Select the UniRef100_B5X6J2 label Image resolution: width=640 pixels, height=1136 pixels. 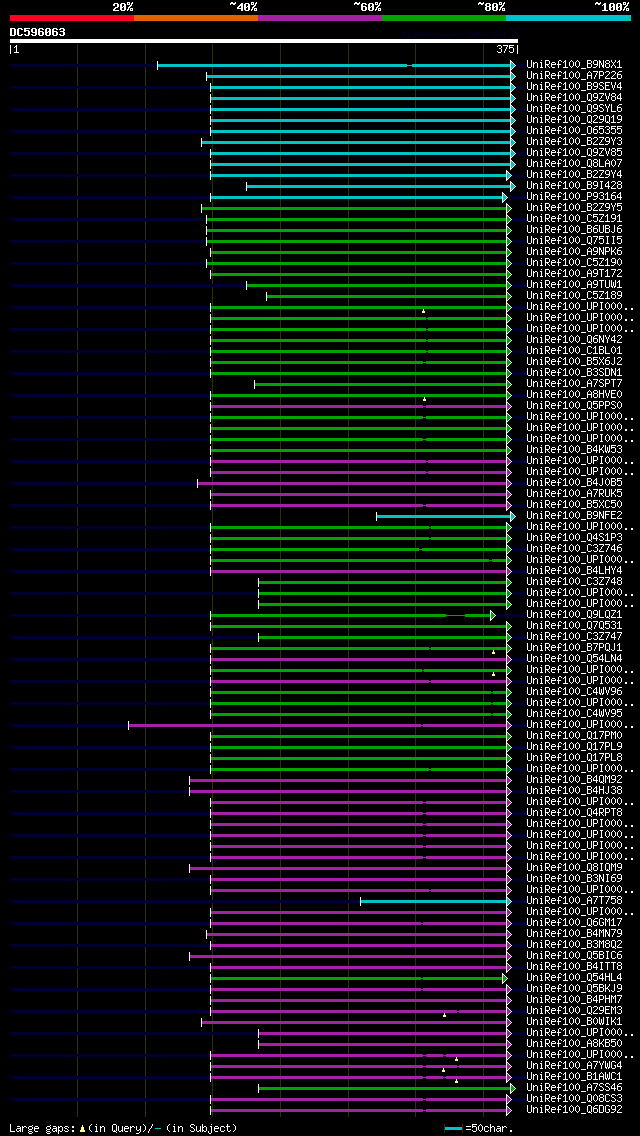pyautogui.click(x=574, y=362)
